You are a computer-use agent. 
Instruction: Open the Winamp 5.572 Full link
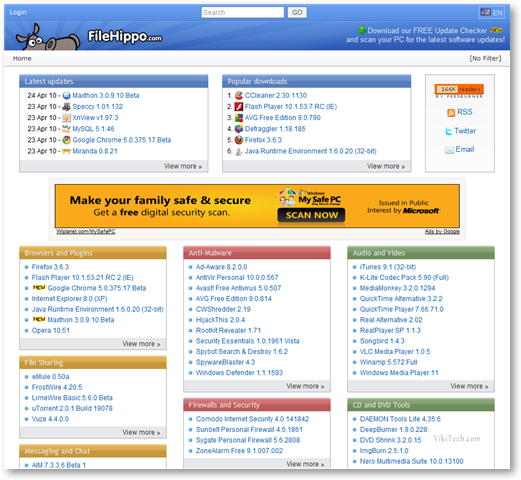point(388,362)
